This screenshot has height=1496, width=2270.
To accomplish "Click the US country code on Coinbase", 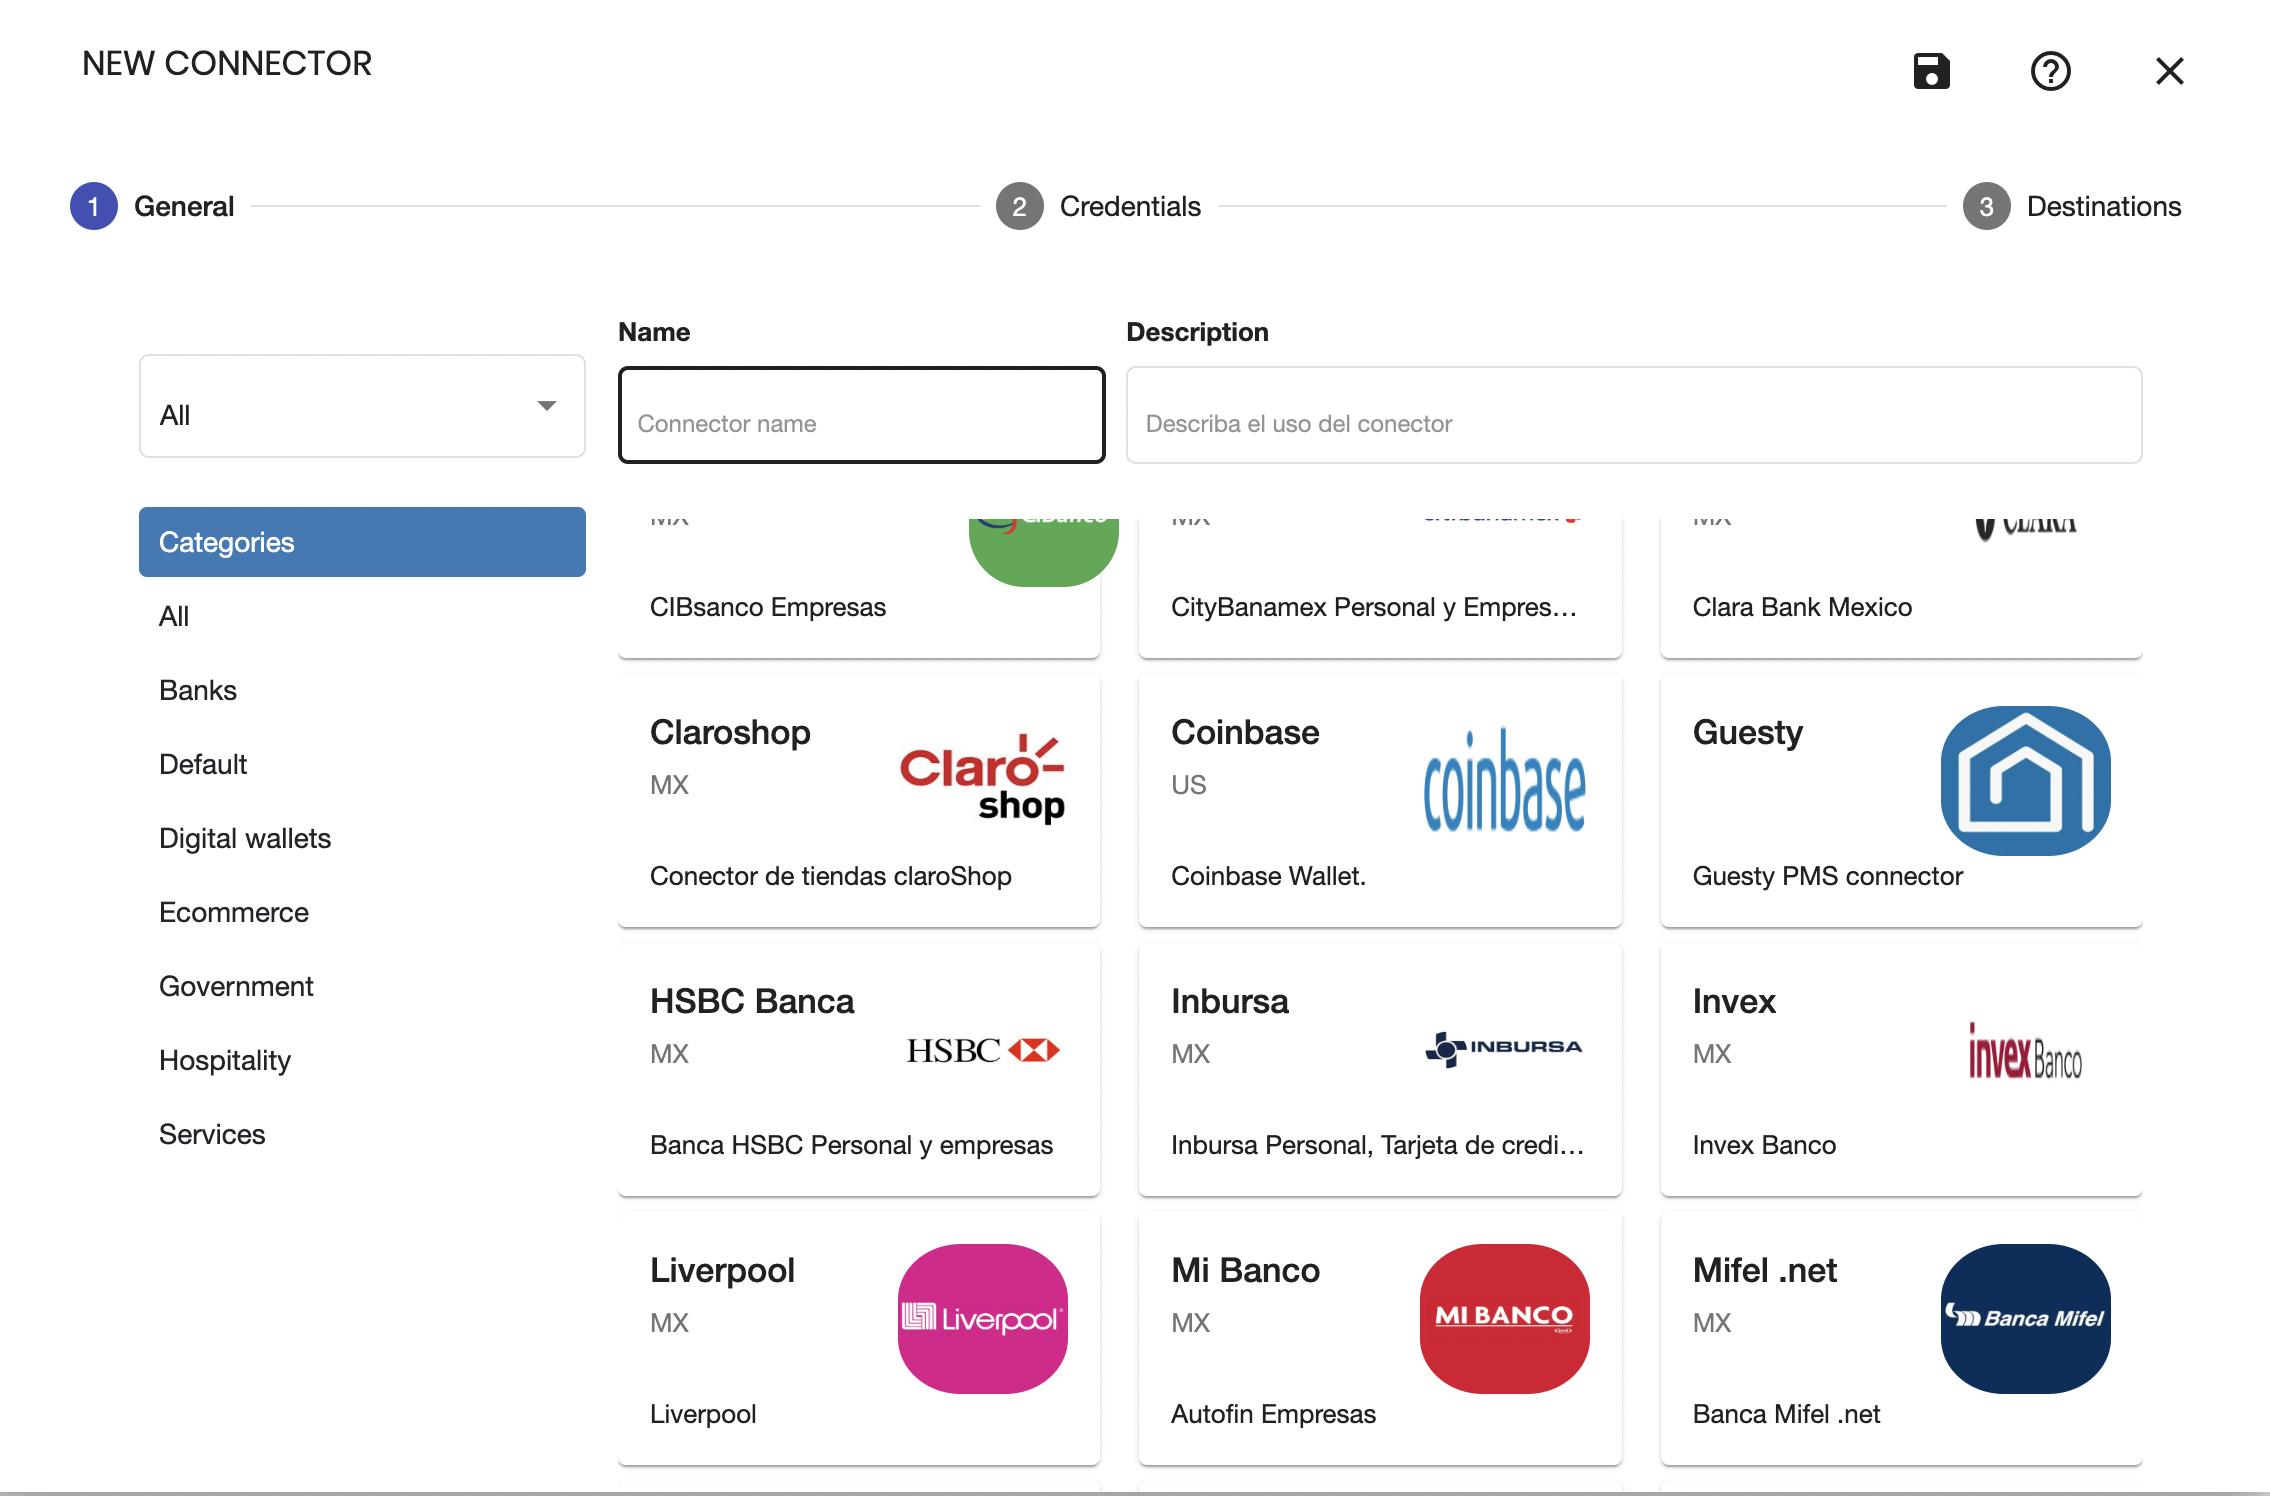I will tap(1188, 785).
